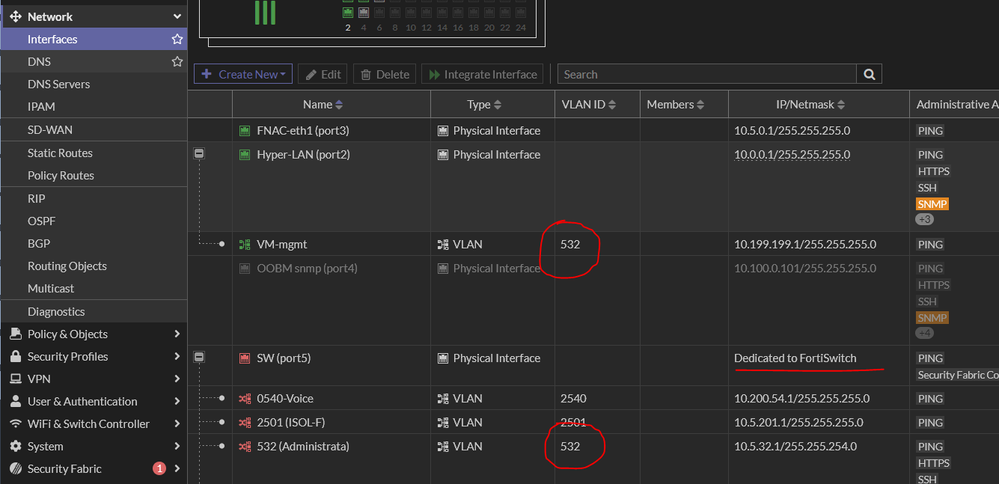Click the search magnifier icon
This screenshot has width=999, height=484.
pos(869,75)
